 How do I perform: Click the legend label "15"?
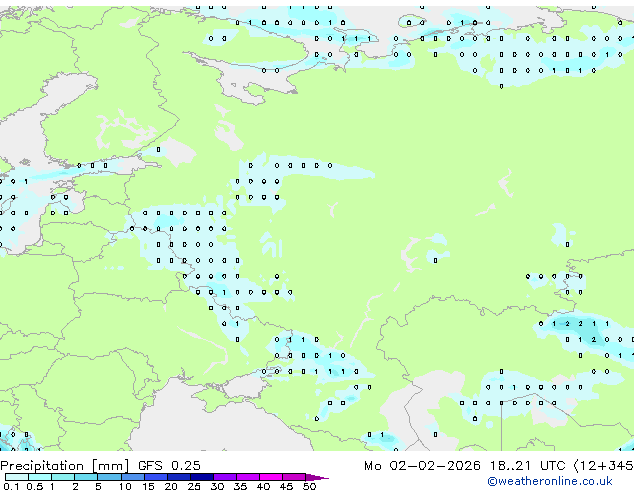tap(148, 486)
